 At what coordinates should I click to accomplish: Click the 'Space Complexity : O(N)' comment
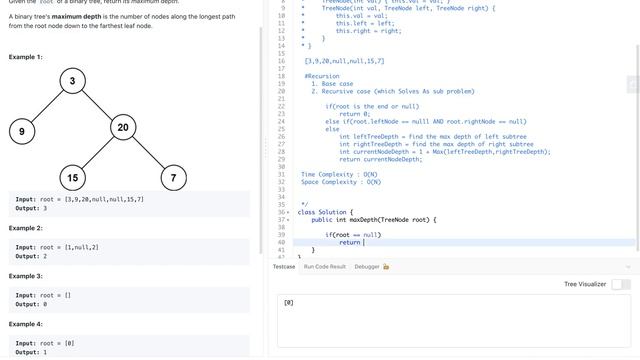[341, 182]
